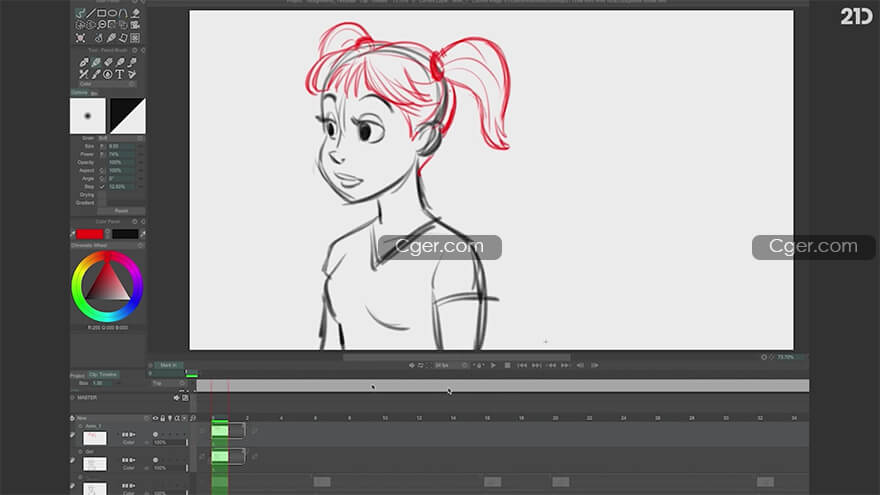The width and height of the screenshot is (880, 495).
Task: Select the Text tool (T icon)
Action: (x=120, y=75)
